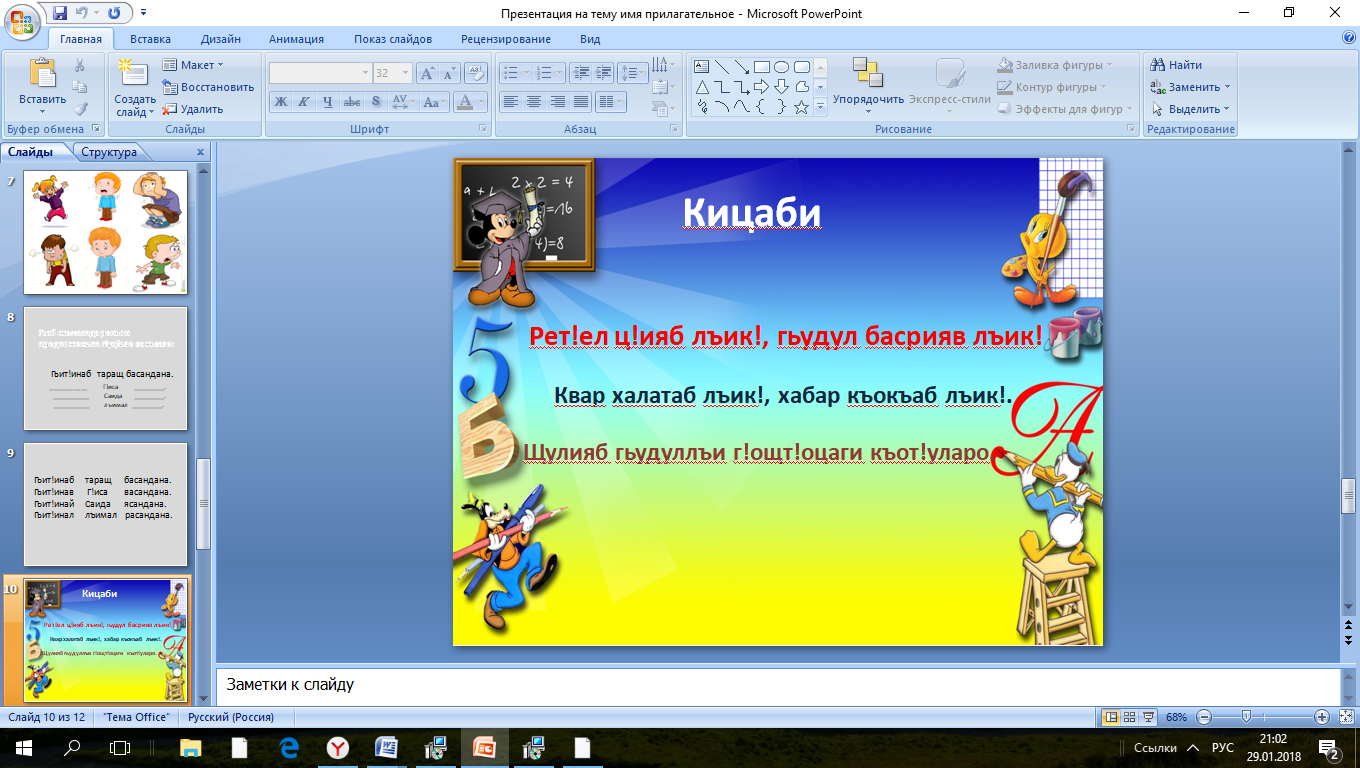This screenshot has width=1360, height=768.
Task: Select the oval shape in shapes gallery
Action: coord(782,66)
